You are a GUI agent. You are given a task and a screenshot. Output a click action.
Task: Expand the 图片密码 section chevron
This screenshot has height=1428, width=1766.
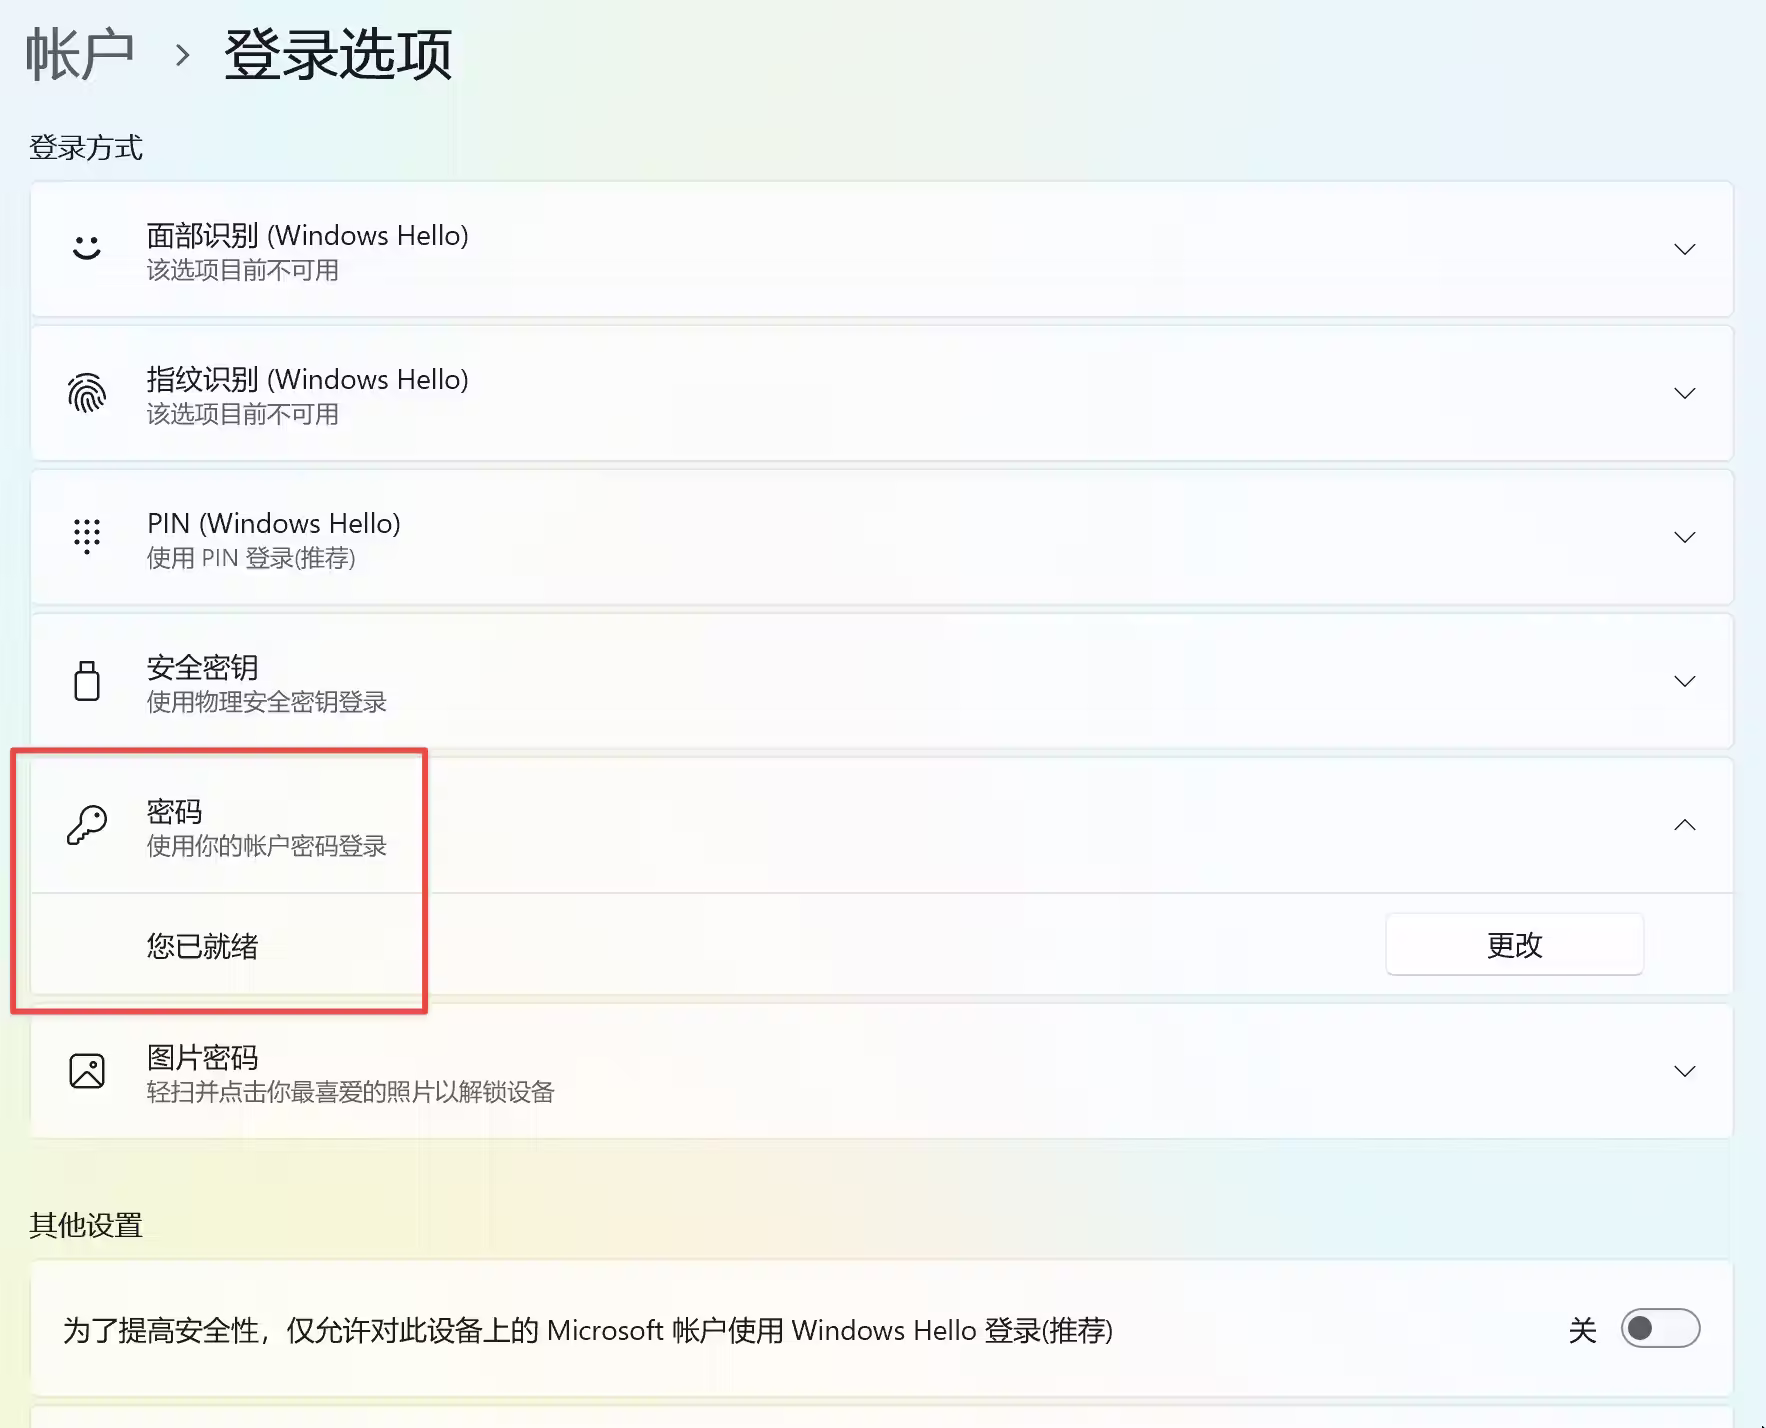[x=1684, y=1071]
